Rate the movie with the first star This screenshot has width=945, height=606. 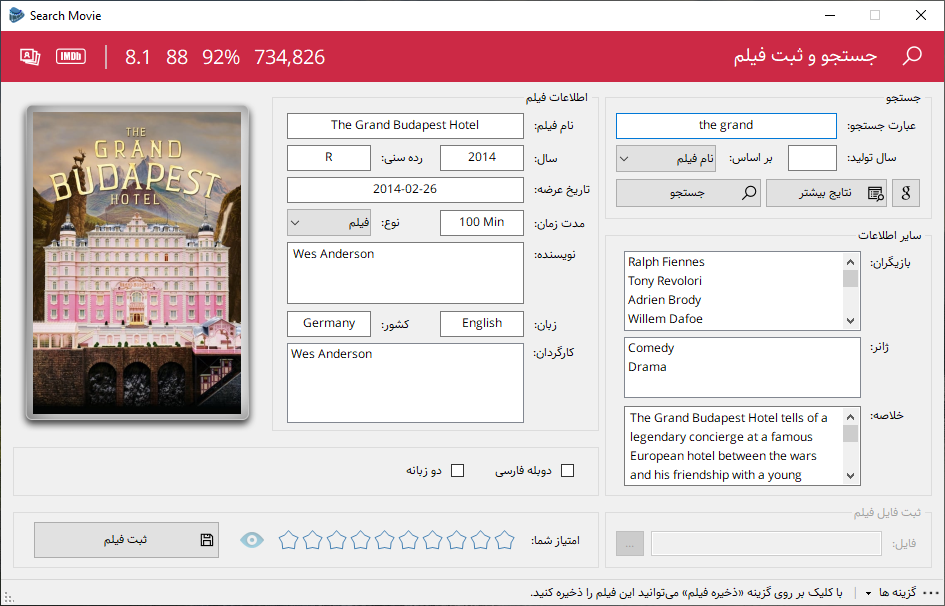point(289,540)
